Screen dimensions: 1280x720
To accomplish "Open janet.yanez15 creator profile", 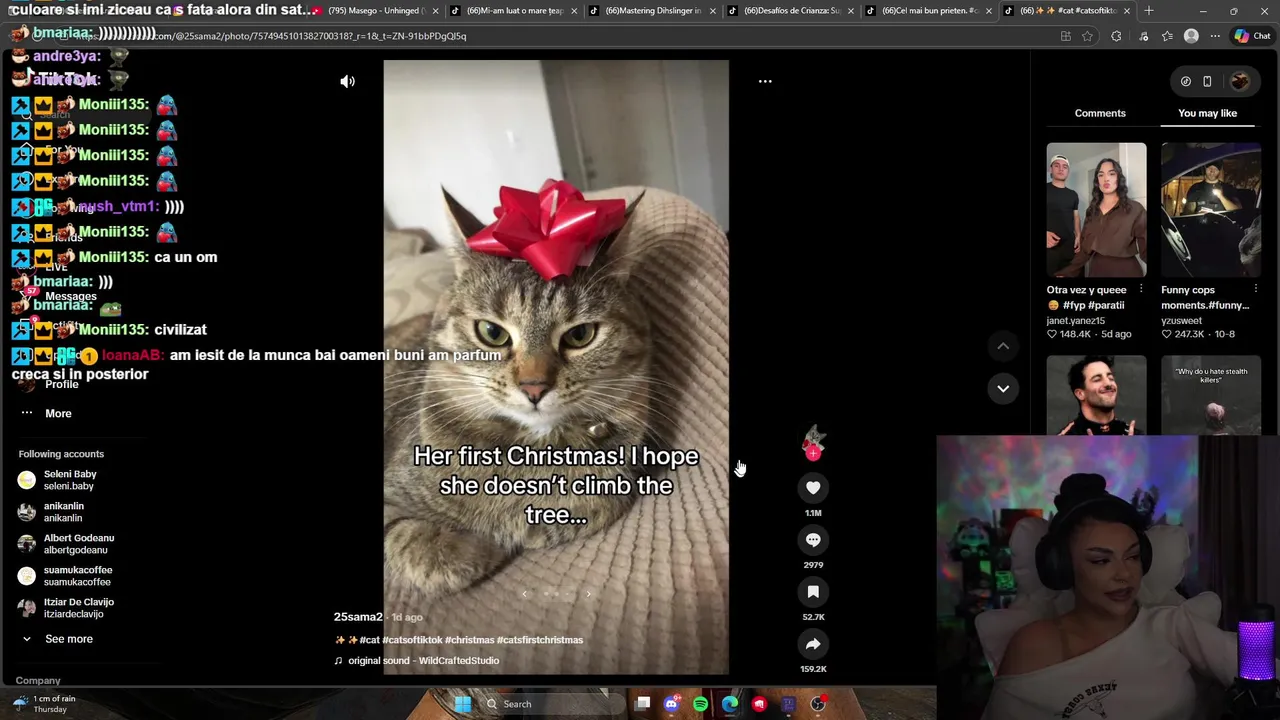I will click(1076, 321).
